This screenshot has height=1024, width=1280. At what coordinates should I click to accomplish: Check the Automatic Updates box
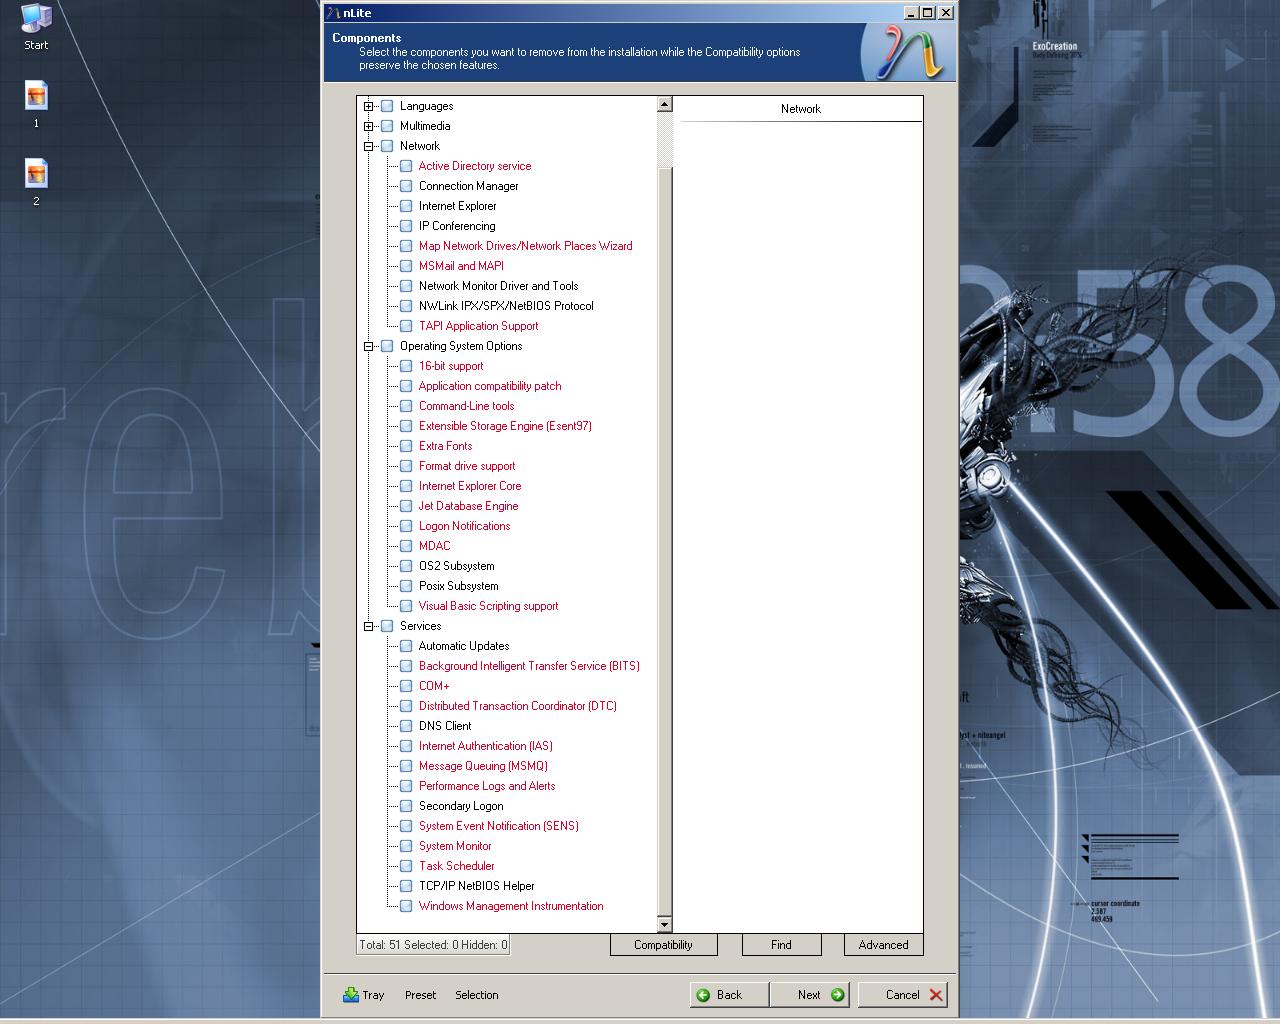click(x=406, y=646)
